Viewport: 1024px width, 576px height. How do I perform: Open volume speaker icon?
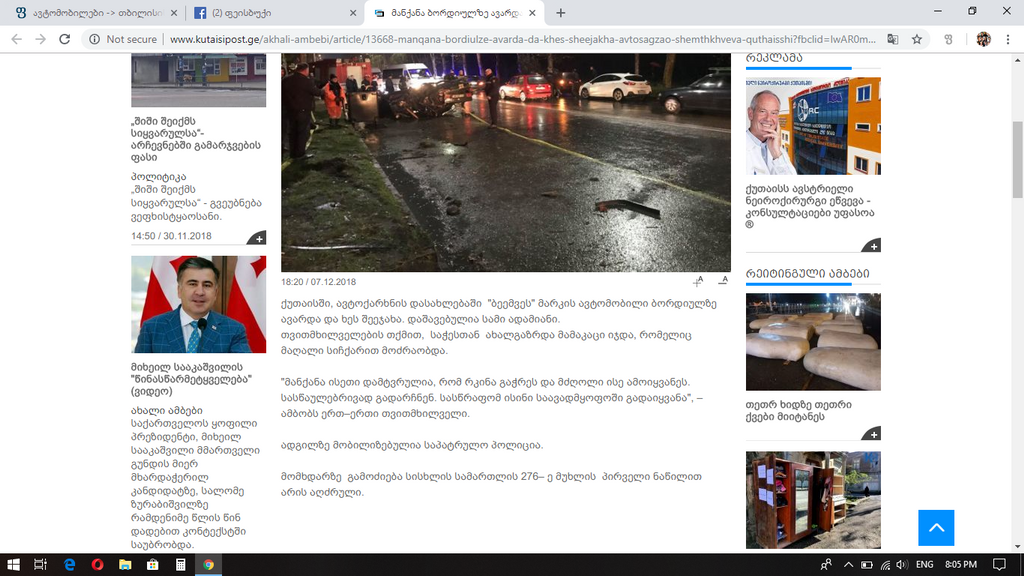click(x=902, y=564)
